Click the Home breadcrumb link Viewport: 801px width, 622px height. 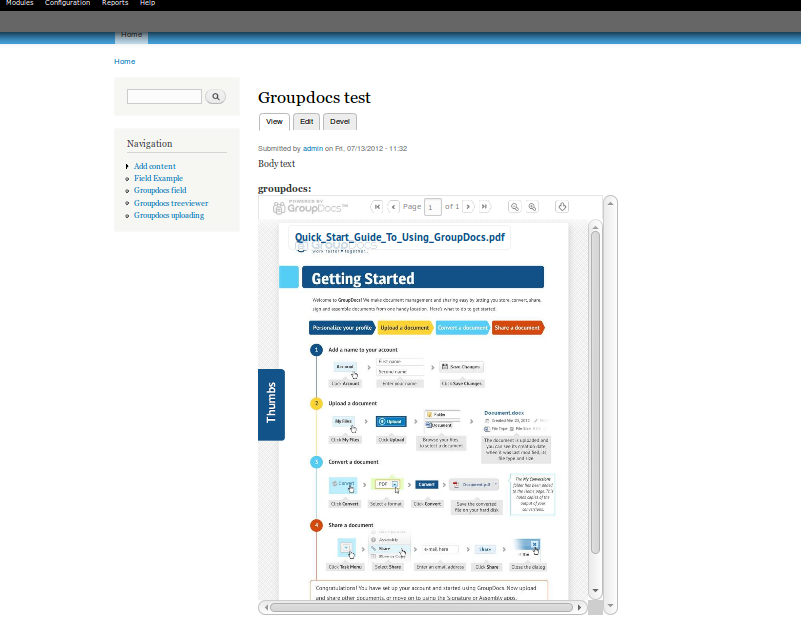125,61
